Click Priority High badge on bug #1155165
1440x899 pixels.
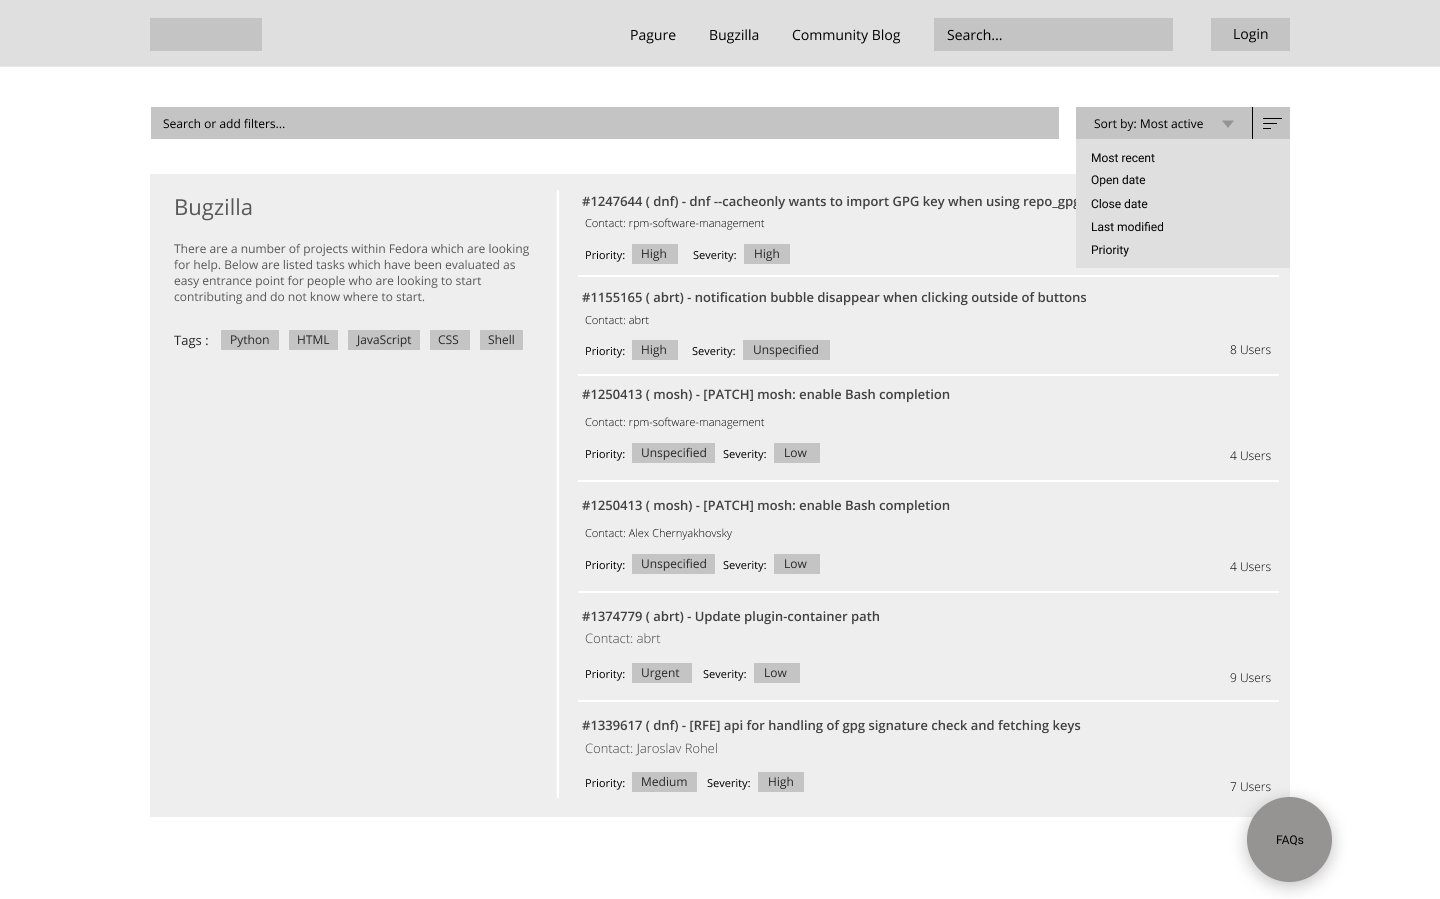point(655,350)
